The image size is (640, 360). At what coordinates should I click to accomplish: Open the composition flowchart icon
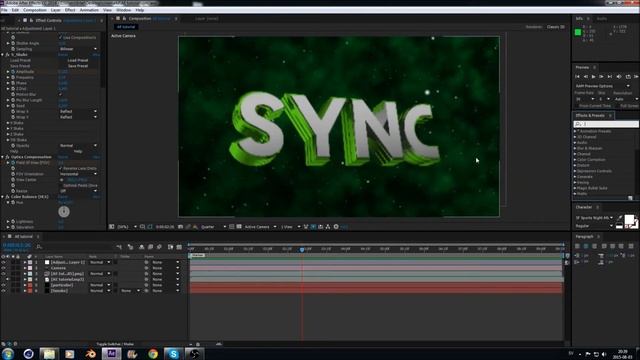328,227
